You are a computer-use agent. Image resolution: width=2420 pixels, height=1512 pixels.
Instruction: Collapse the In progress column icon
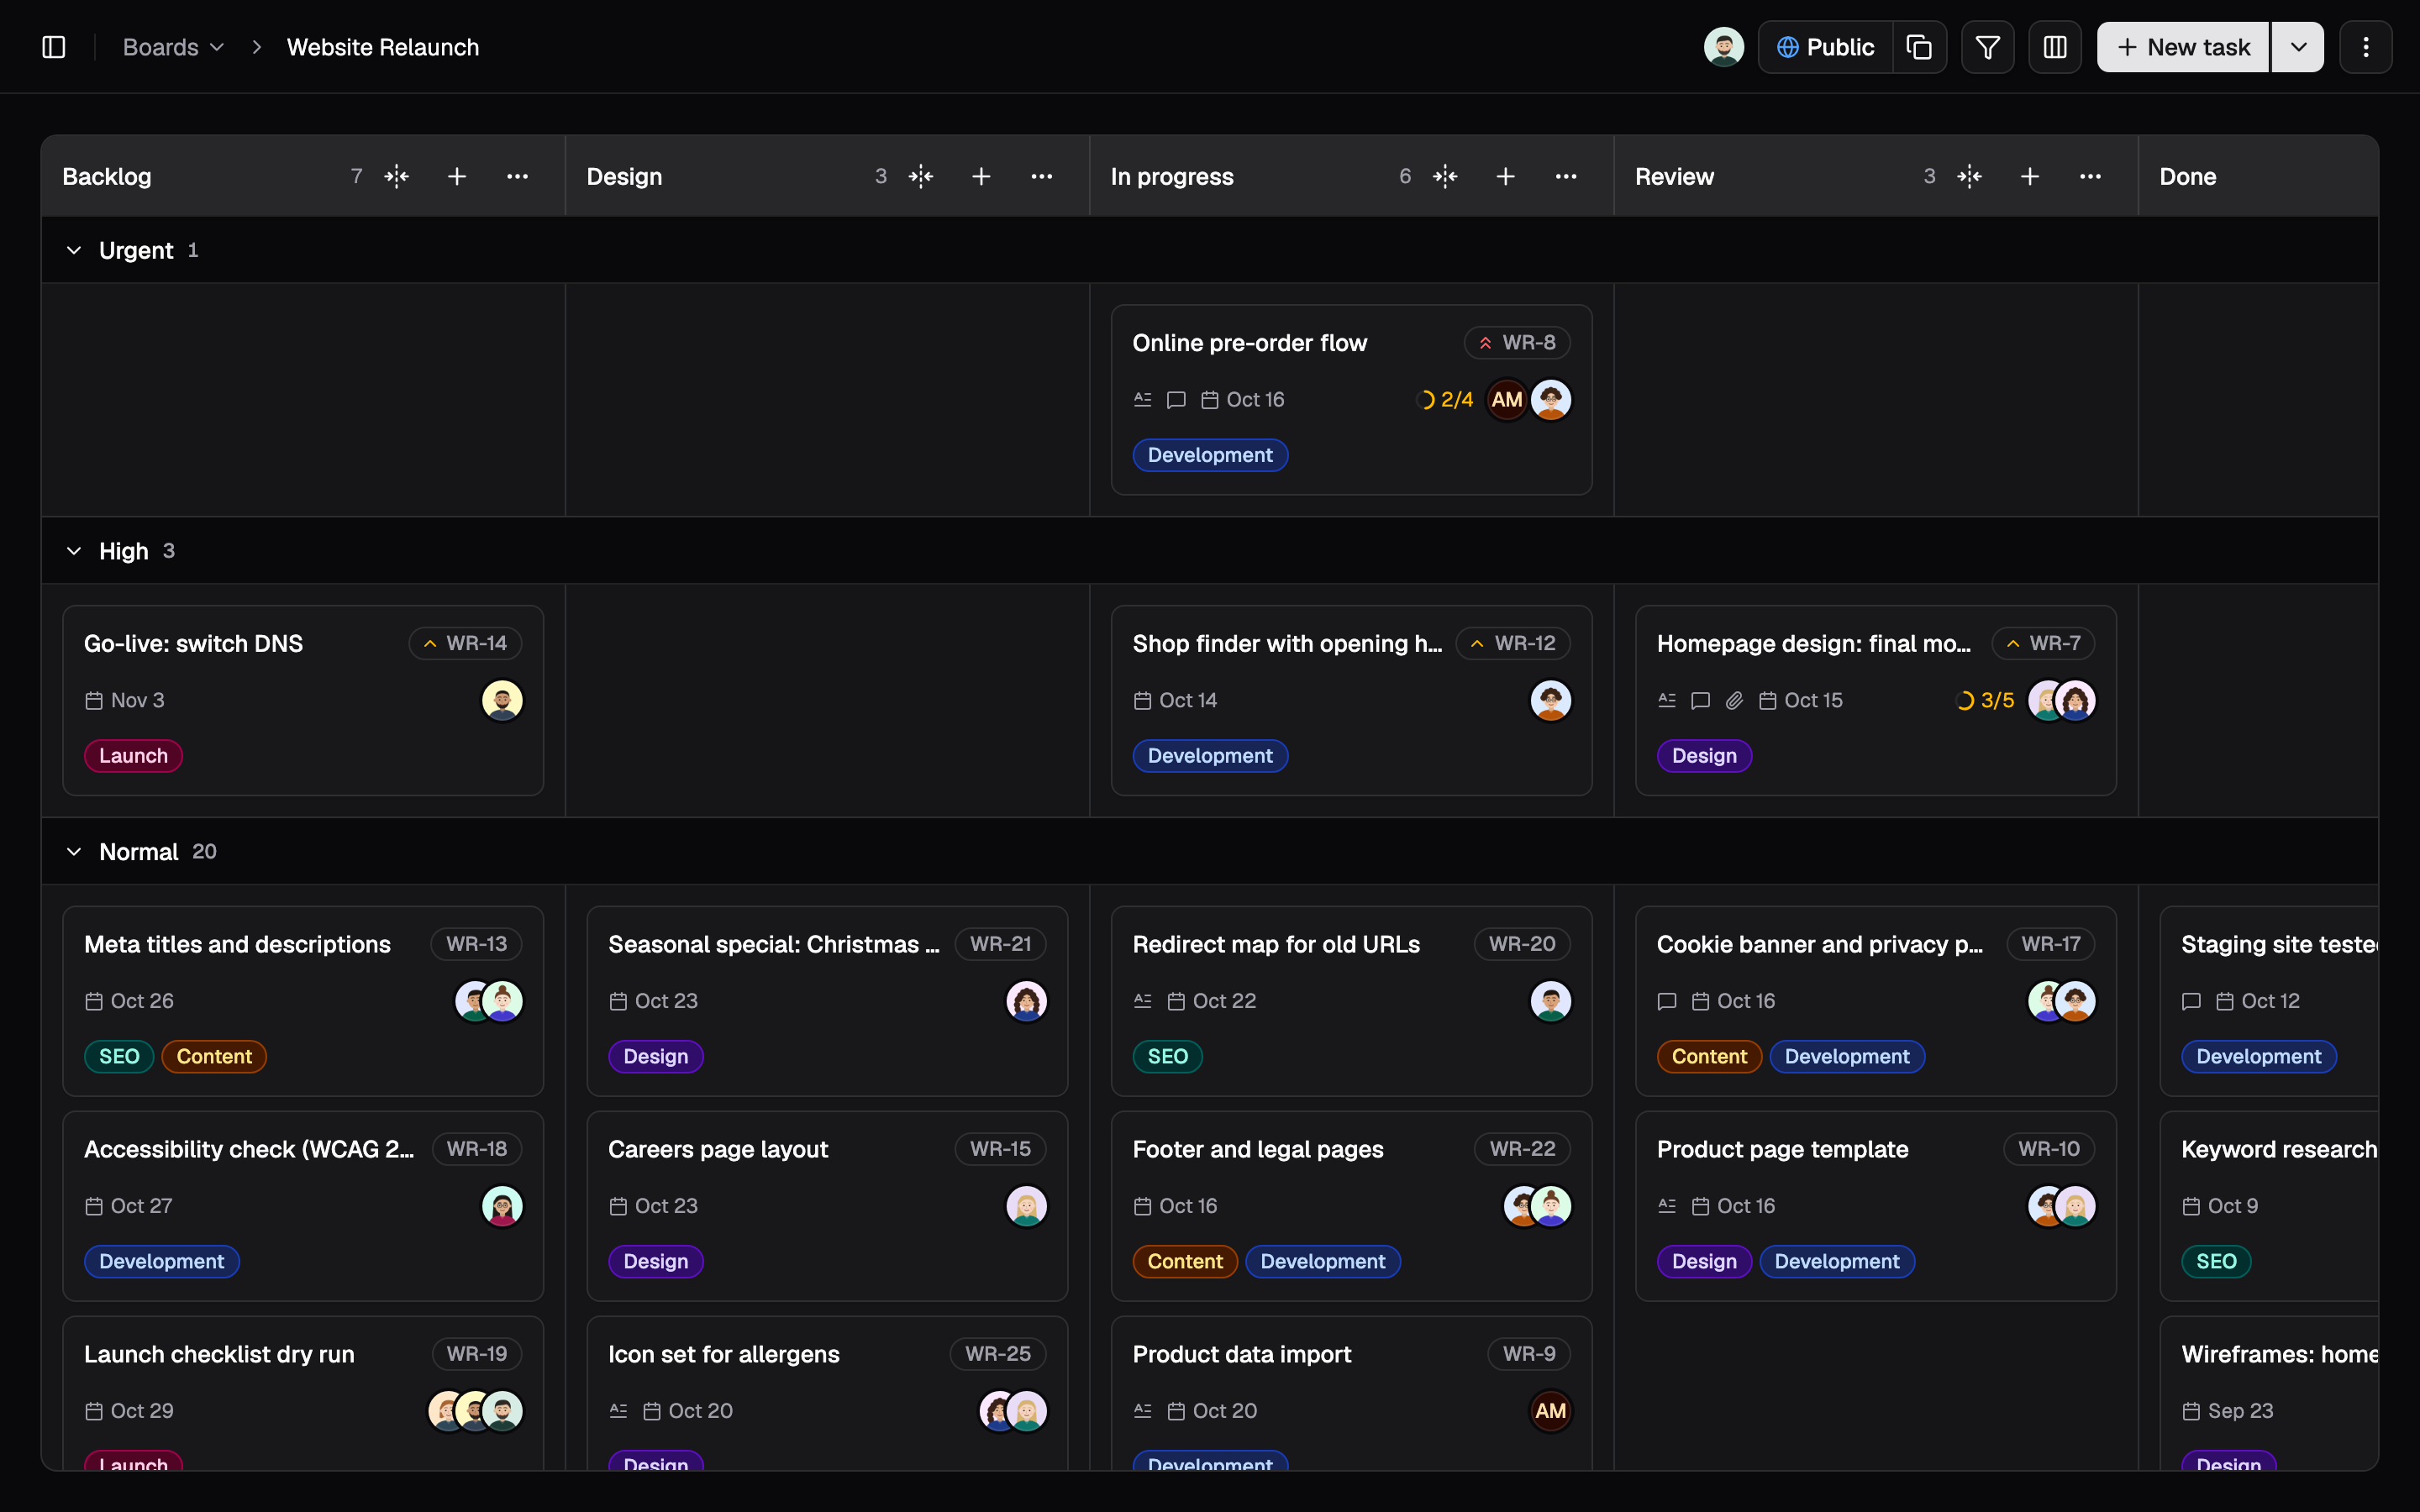click(1445, 176)
